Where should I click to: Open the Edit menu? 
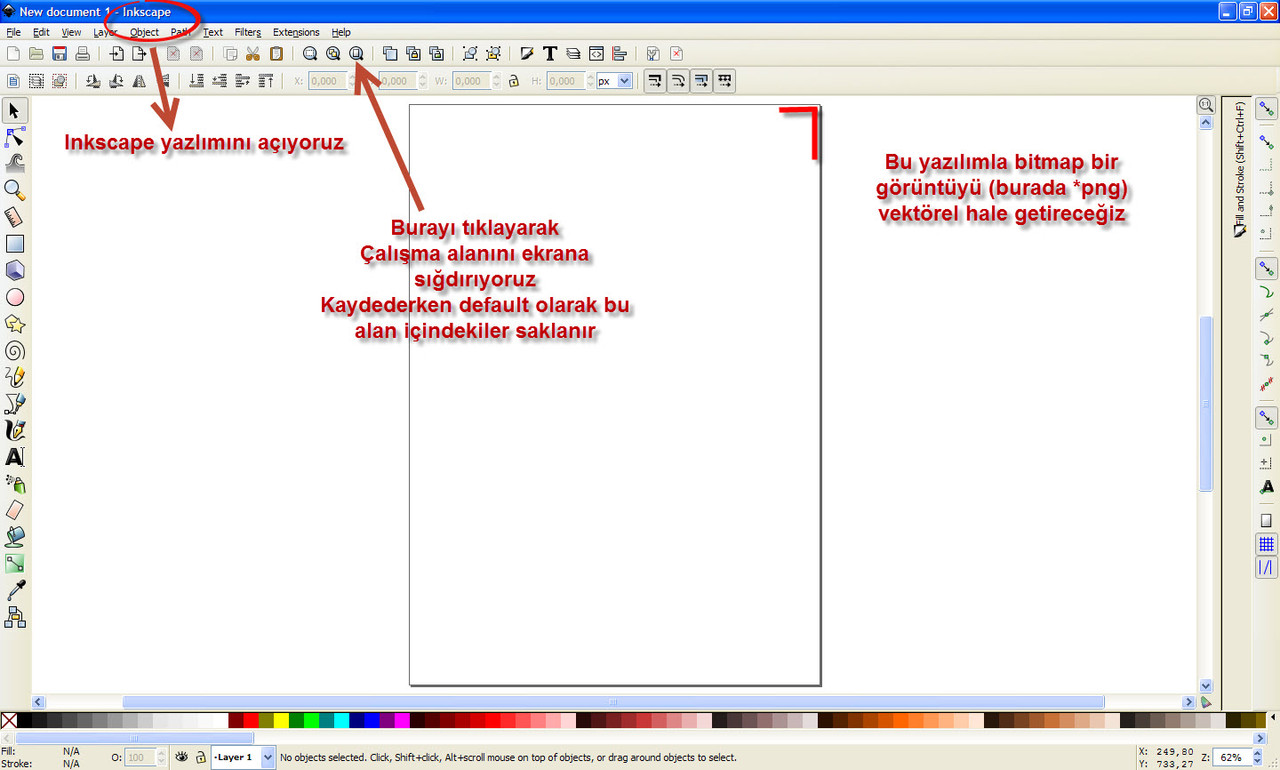(41, 32)
